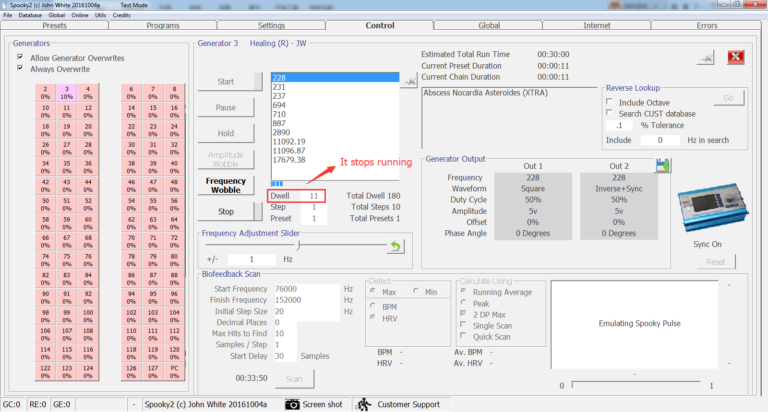The width and height of the screenshot is (768, 412).
Task: Enable Search CUST database option
Action: point(610,113)
